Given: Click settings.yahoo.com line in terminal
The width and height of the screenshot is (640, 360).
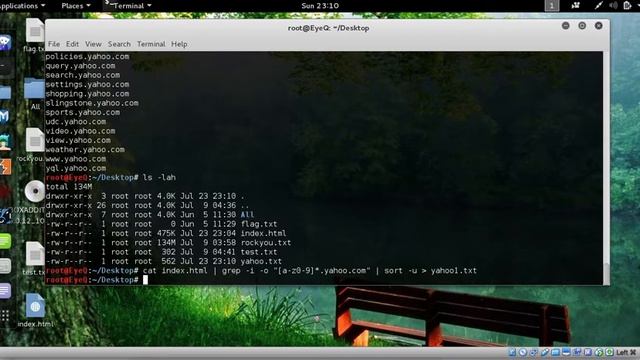Looking at the screenshot, I should 87,84.
